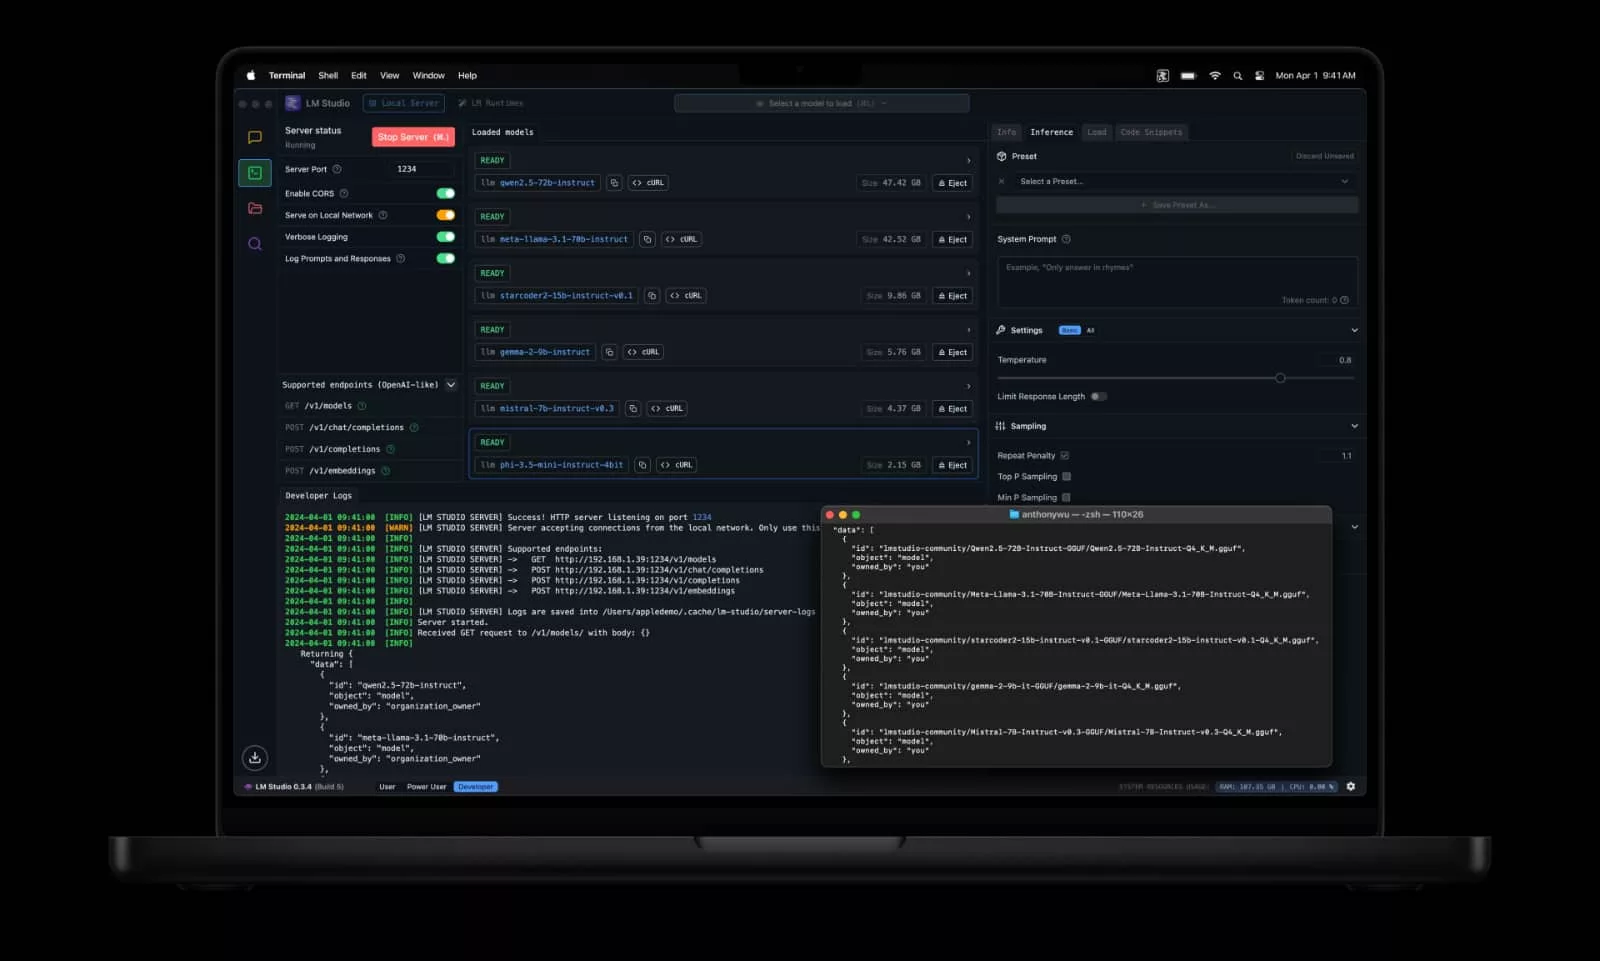Open the Downloads icon at bottom left
The height and width of the screenshot is (961, 1600).
pyautogui.click(x=255, y=758)
